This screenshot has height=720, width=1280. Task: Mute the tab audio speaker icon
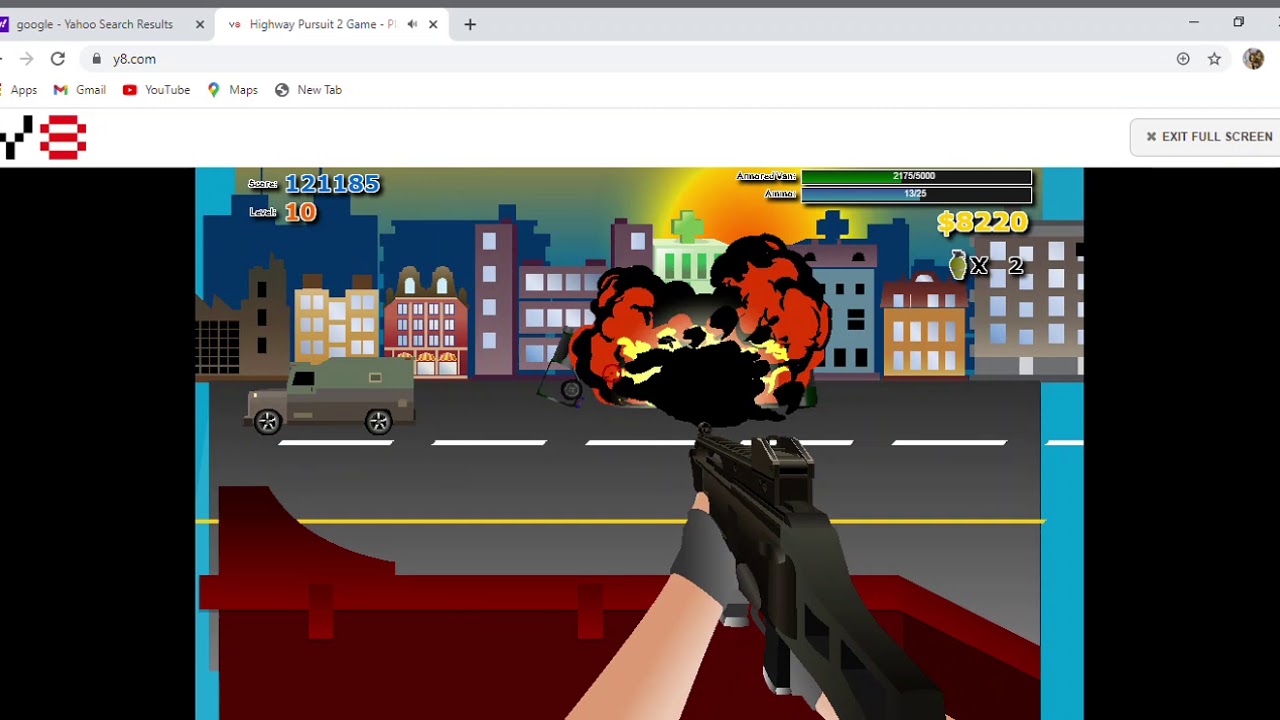(x=411, y=24)
